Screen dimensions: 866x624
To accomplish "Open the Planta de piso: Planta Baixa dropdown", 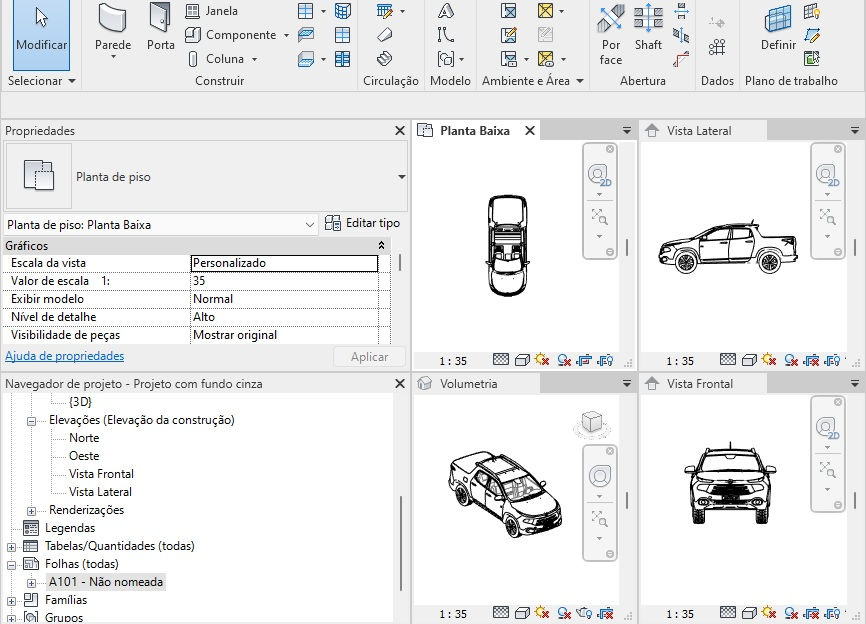I will 309,225.
